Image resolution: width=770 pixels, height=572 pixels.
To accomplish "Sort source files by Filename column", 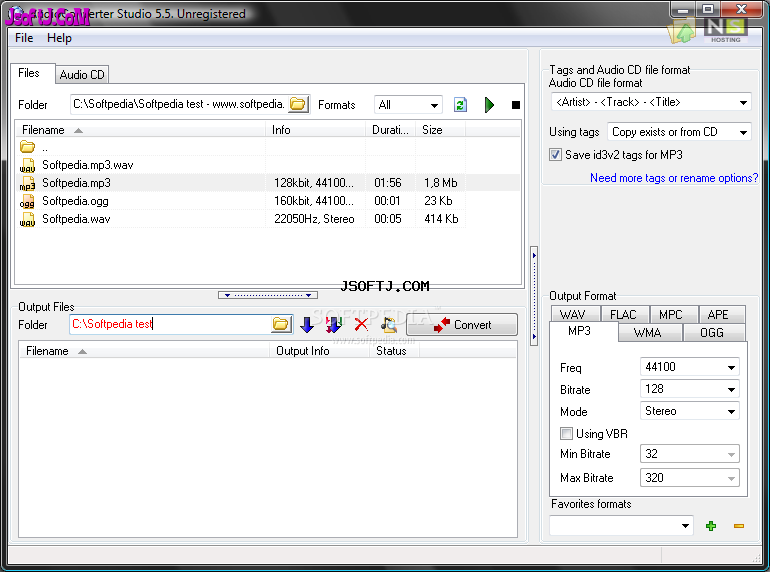I will pos(141,130).
